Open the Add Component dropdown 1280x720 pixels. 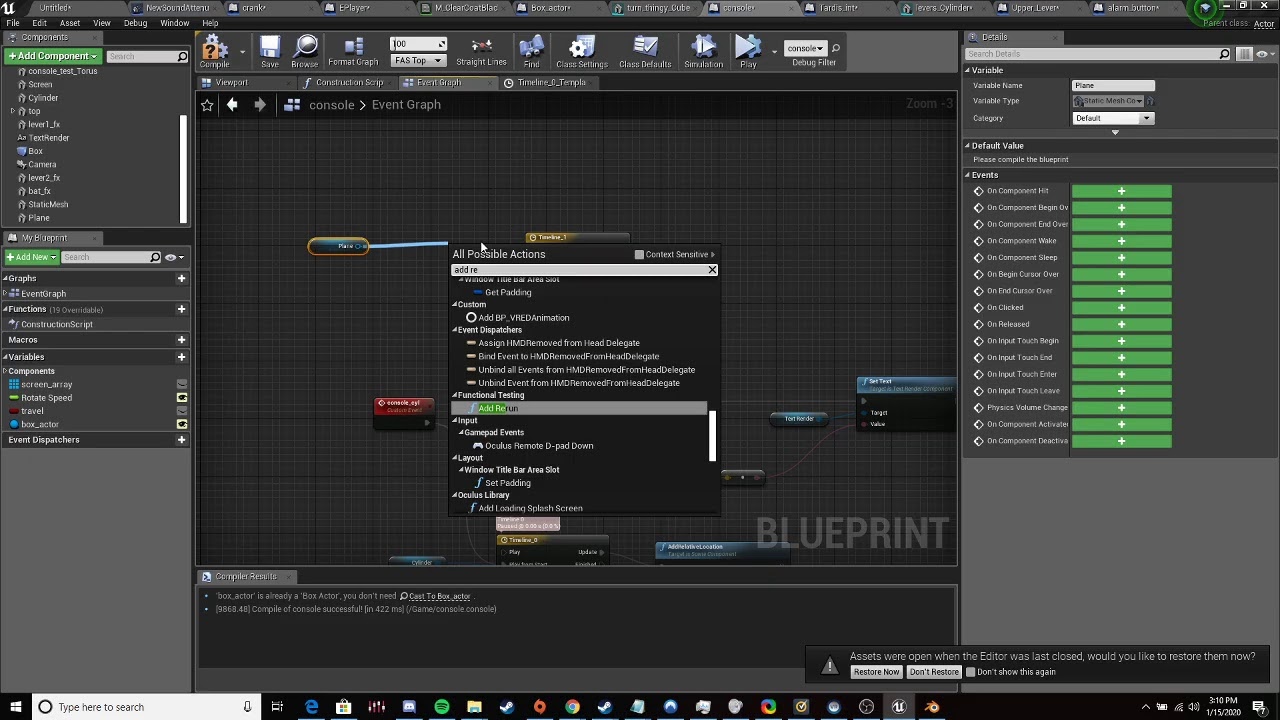[x=52, y=56]
